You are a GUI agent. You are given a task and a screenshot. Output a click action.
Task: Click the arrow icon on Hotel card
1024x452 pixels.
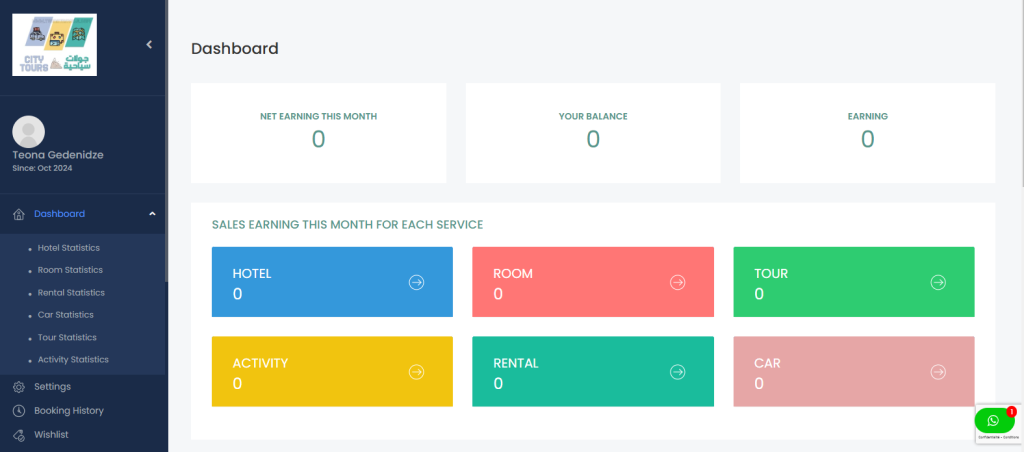click(x=417, y=282)
